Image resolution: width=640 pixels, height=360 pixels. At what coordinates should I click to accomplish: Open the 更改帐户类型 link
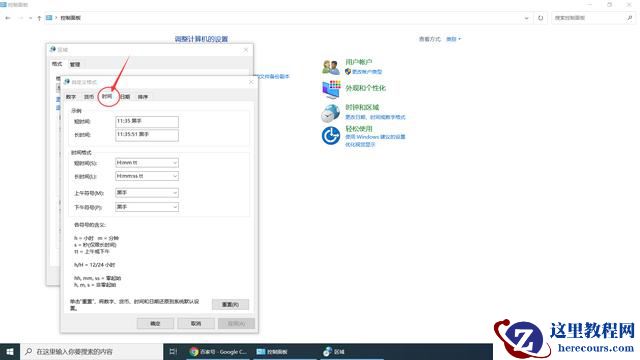click(x=367, y=72)
